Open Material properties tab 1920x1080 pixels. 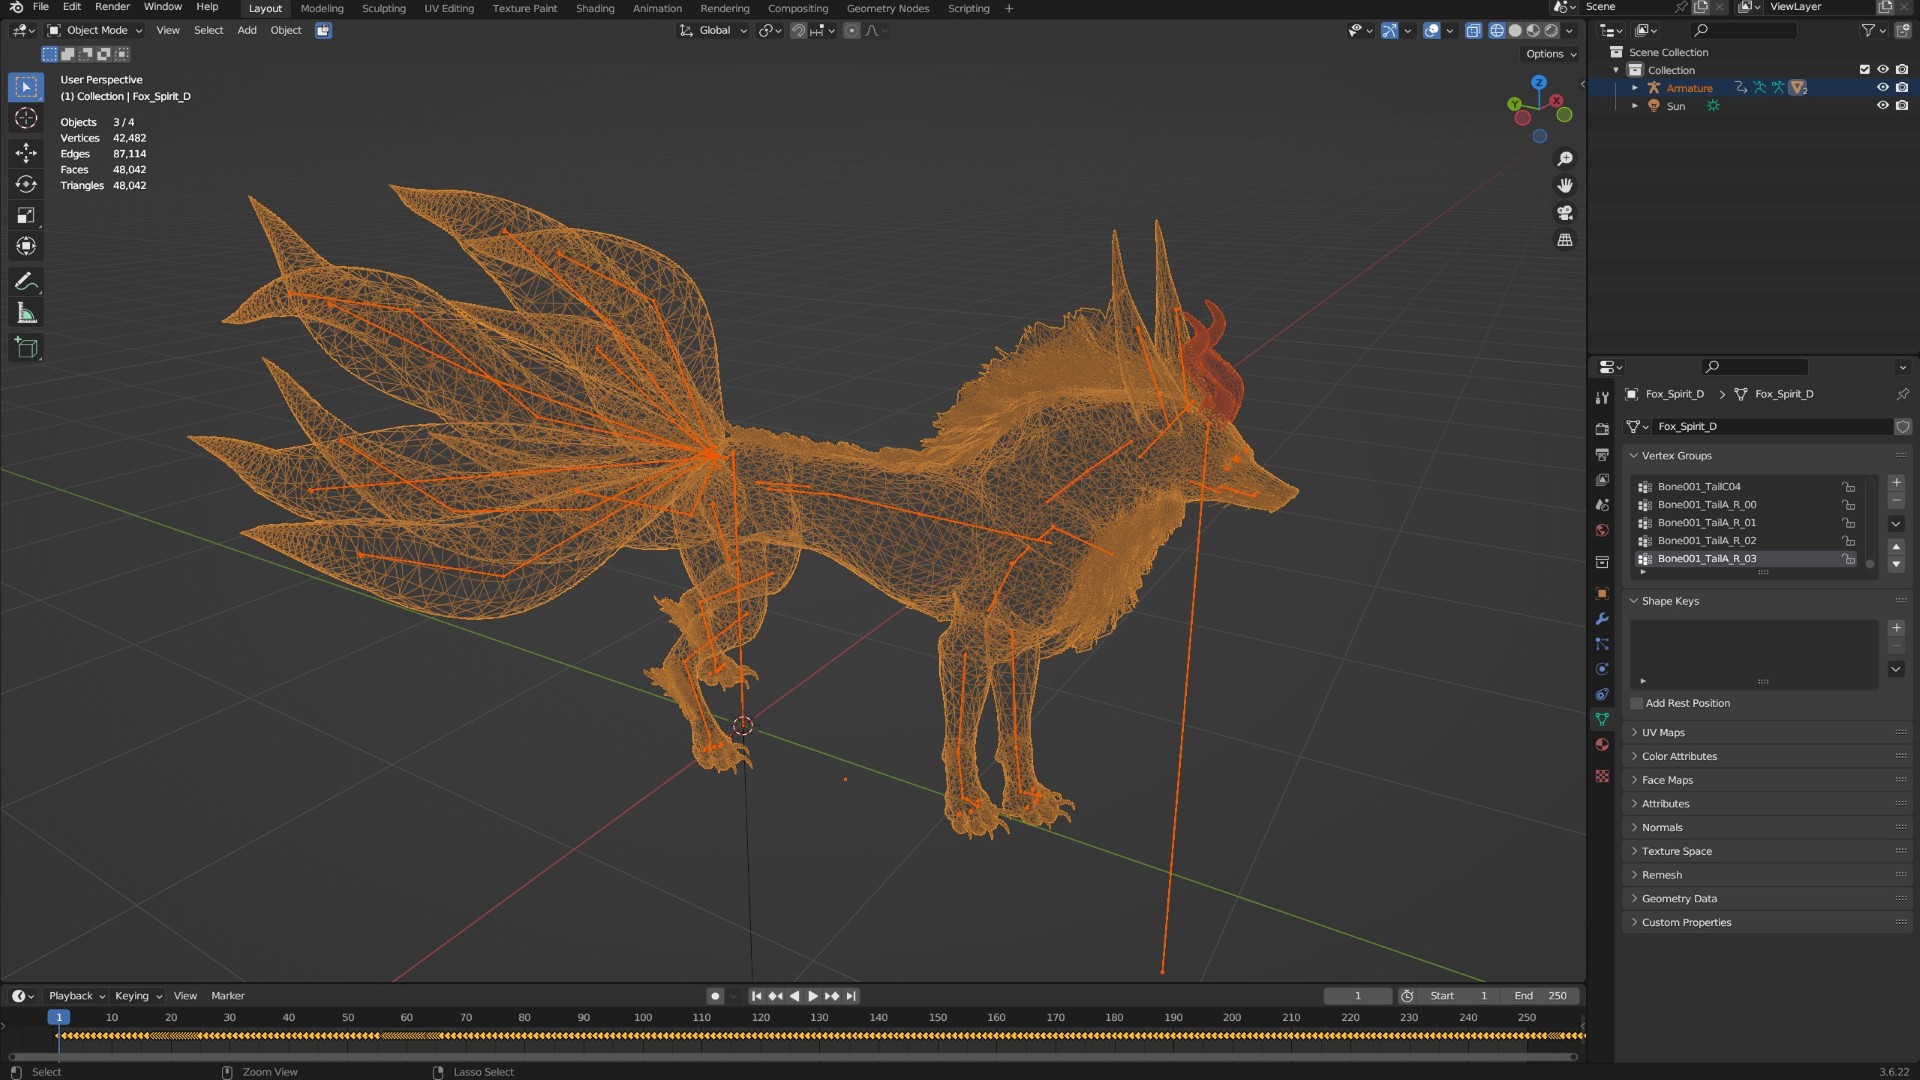point(1602,745)
